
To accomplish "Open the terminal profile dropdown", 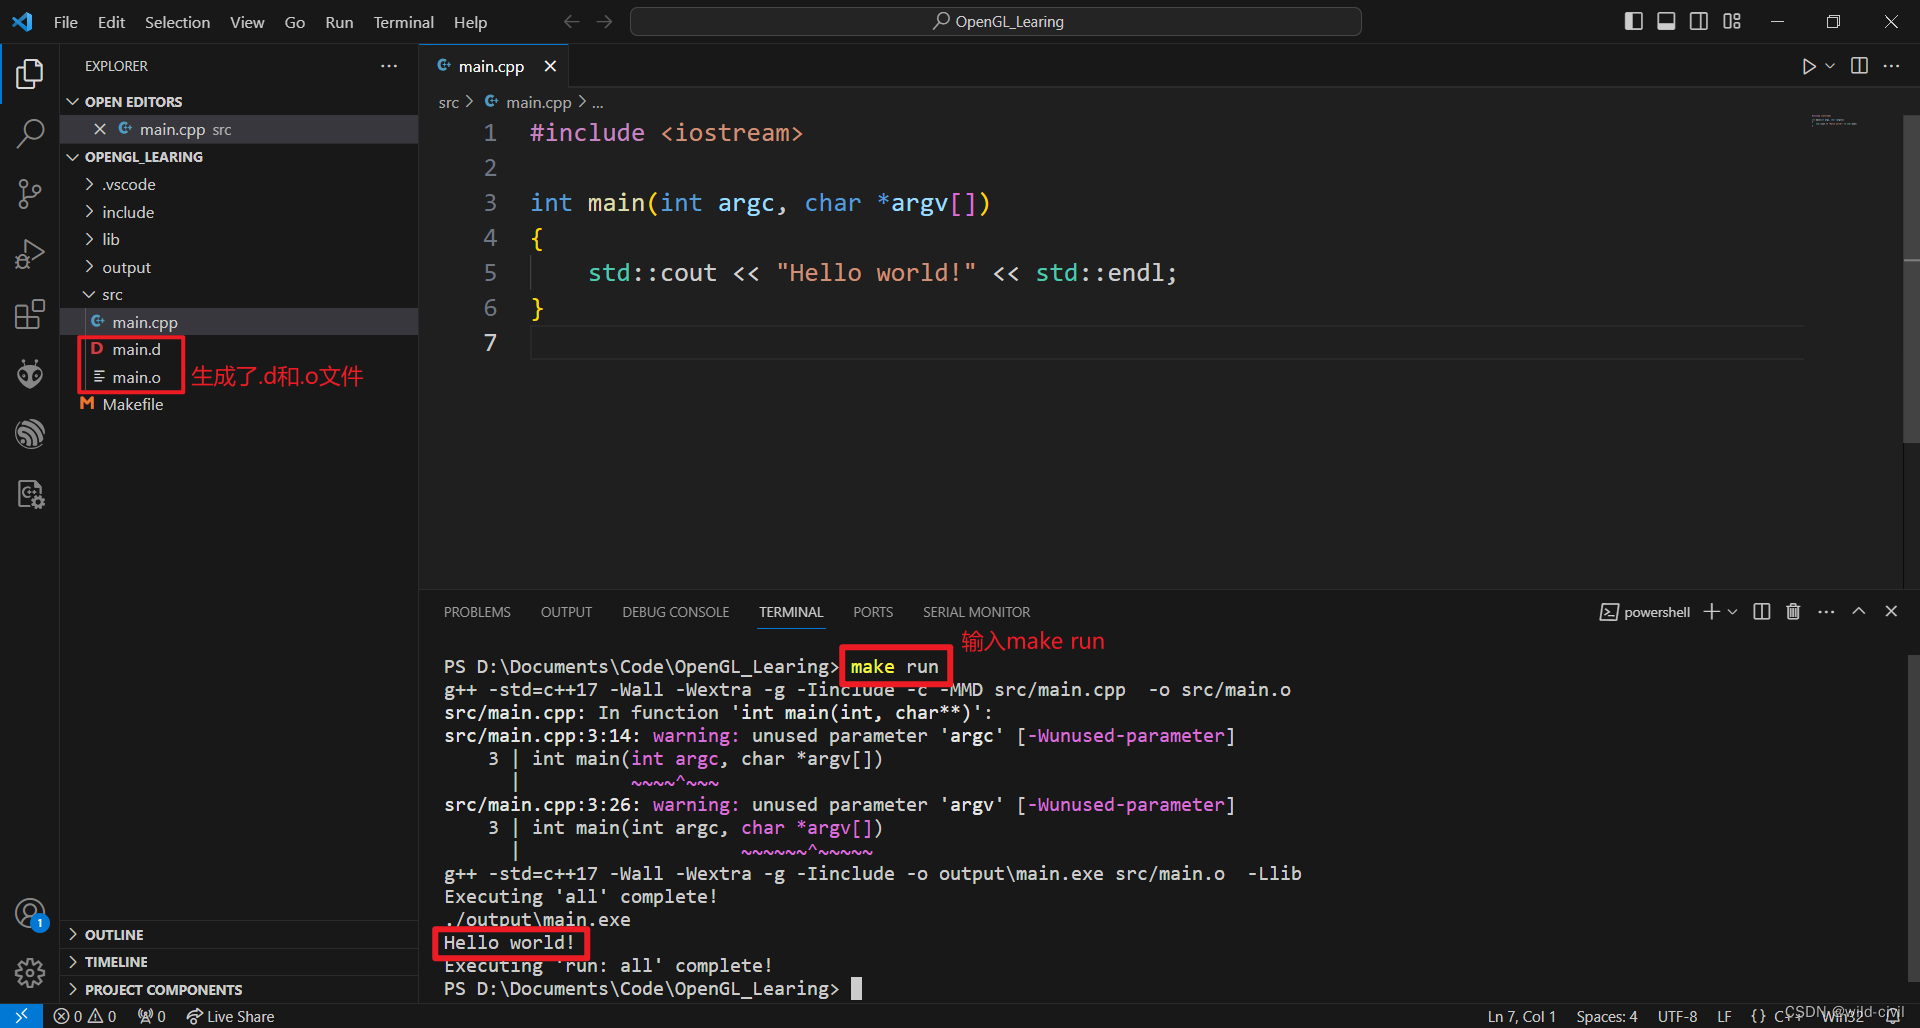I will click(1733, 611).
